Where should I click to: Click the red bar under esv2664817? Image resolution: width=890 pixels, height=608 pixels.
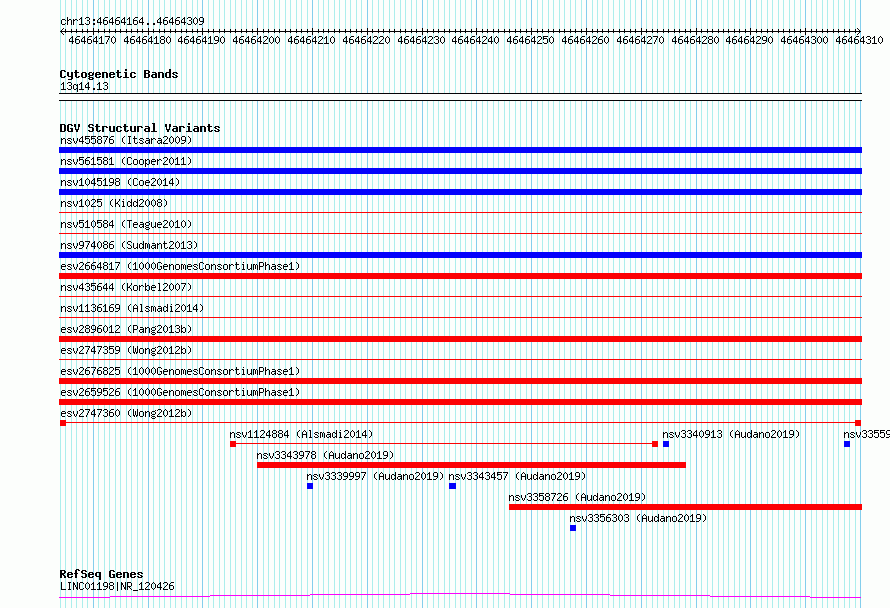(x=460, y=276)
